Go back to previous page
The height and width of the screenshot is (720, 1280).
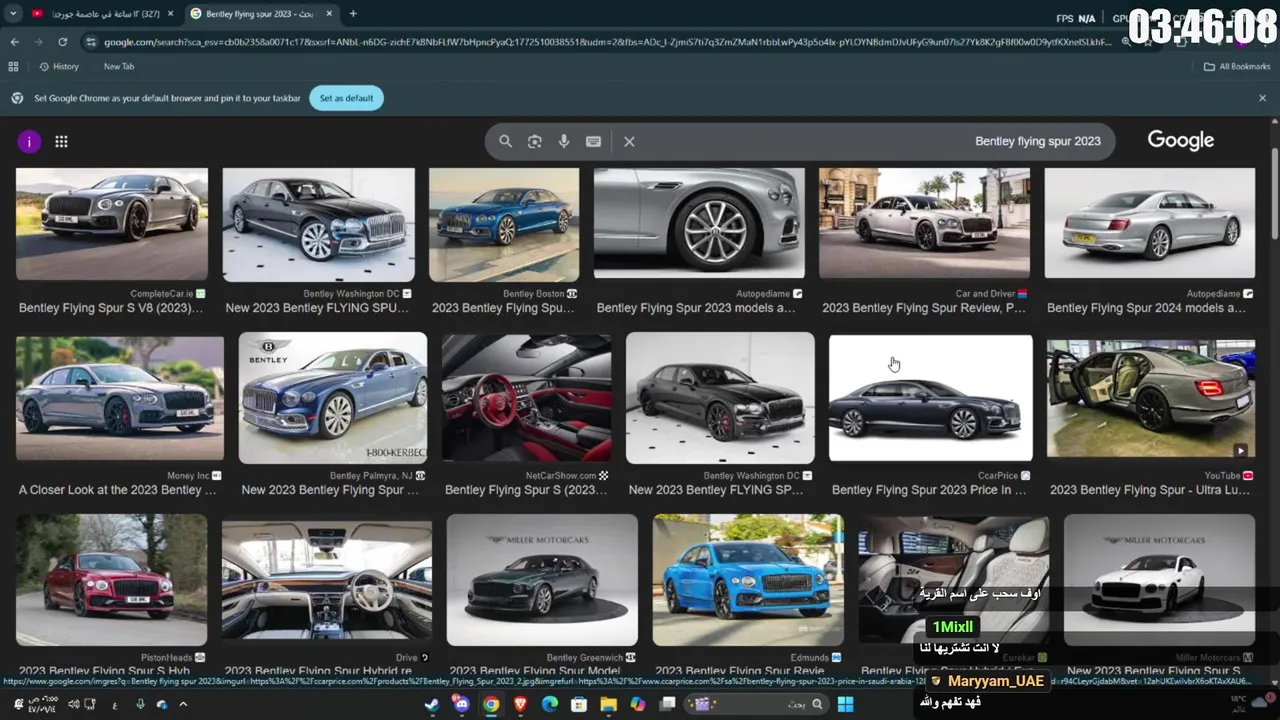coord(15,42)
